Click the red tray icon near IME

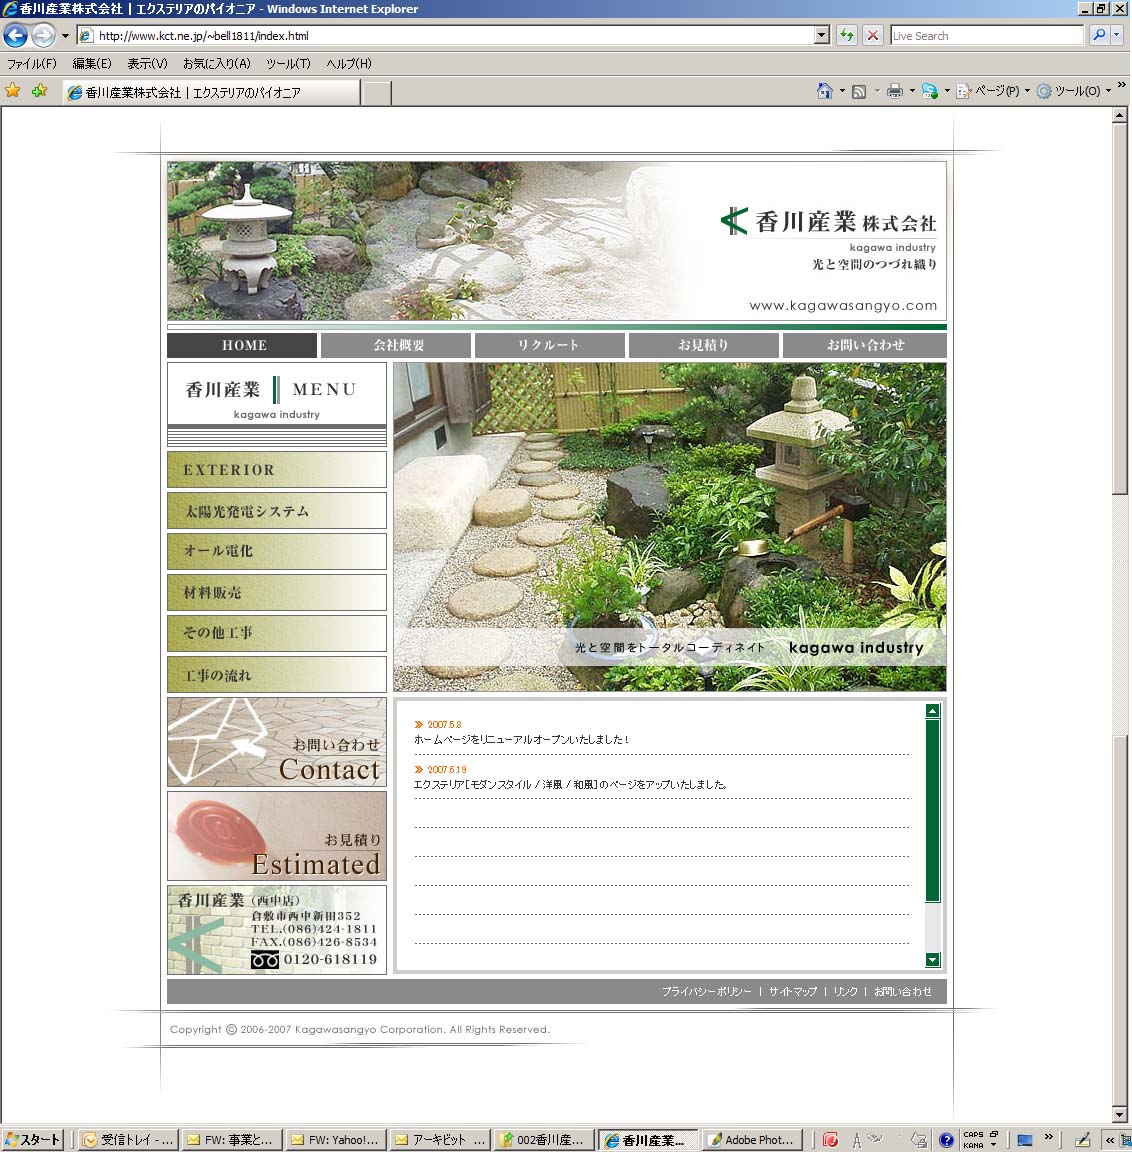[830, 1140]
